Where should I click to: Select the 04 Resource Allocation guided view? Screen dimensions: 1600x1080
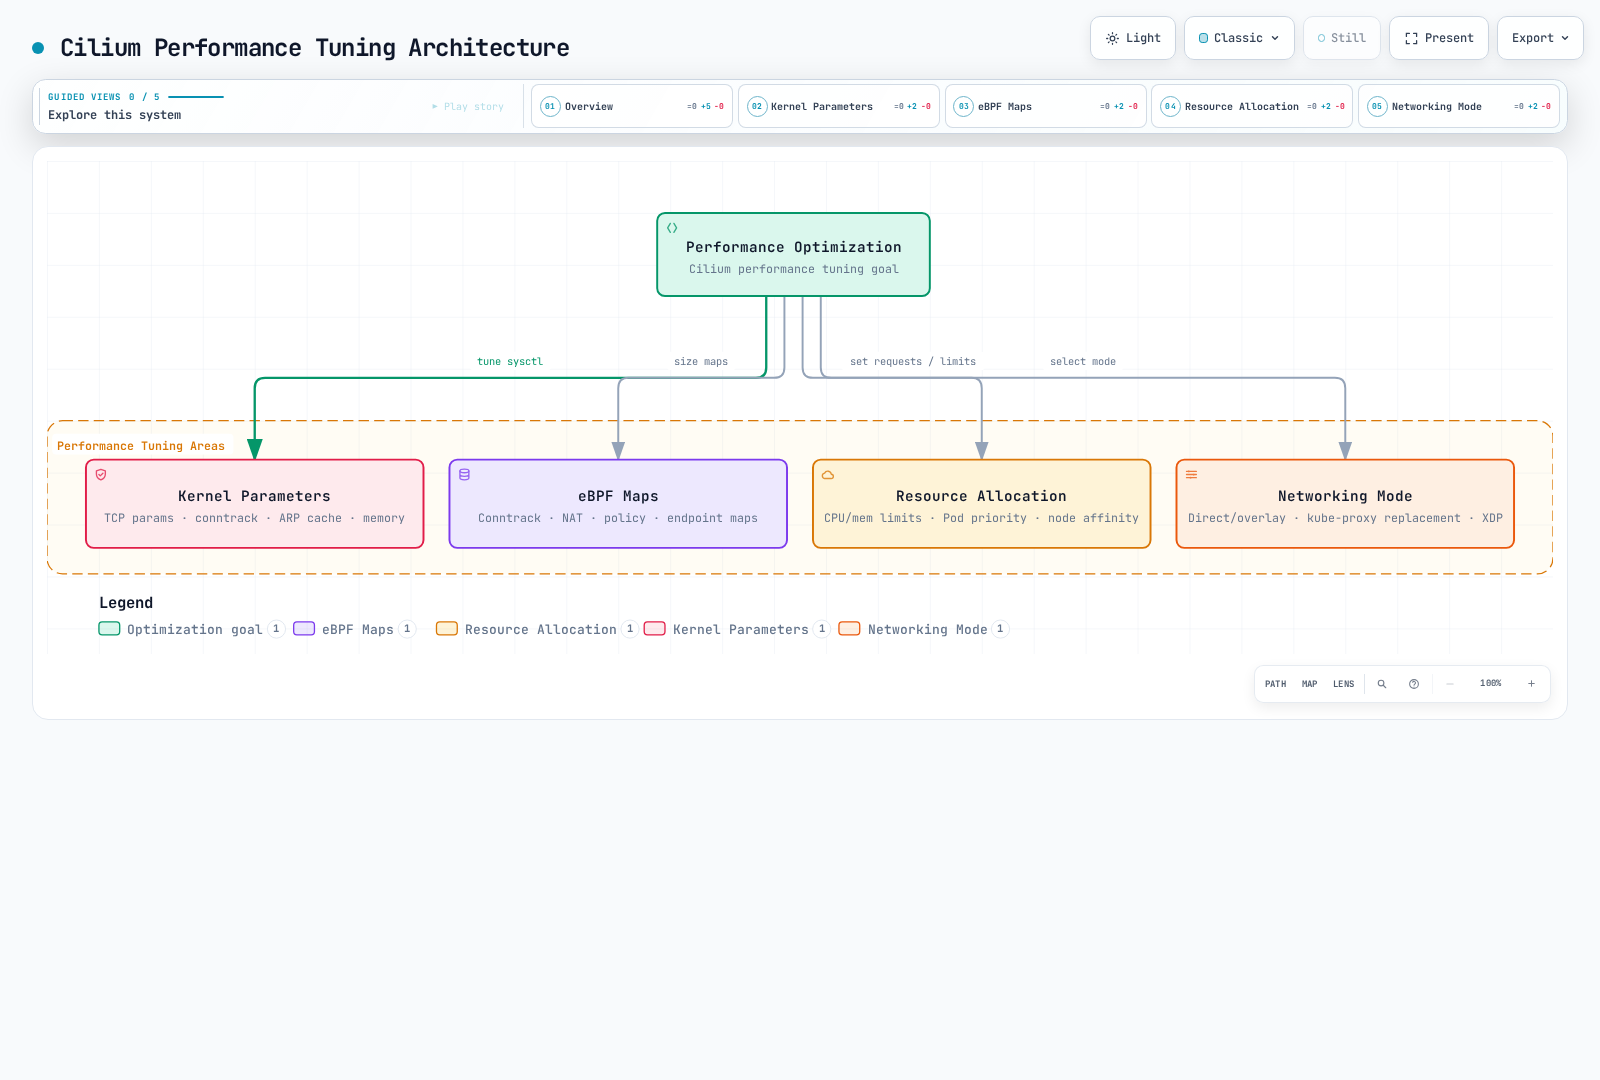(1252, 106)
